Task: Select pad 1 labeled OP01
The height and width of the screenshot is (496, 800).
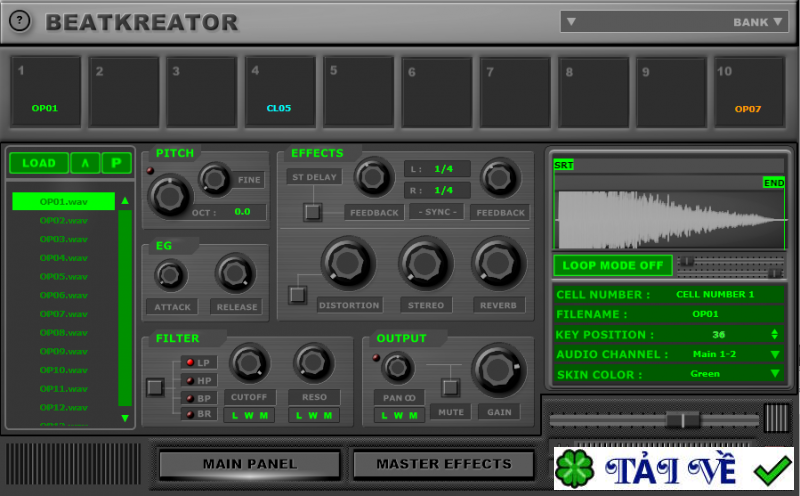Action: click(46, 91)
